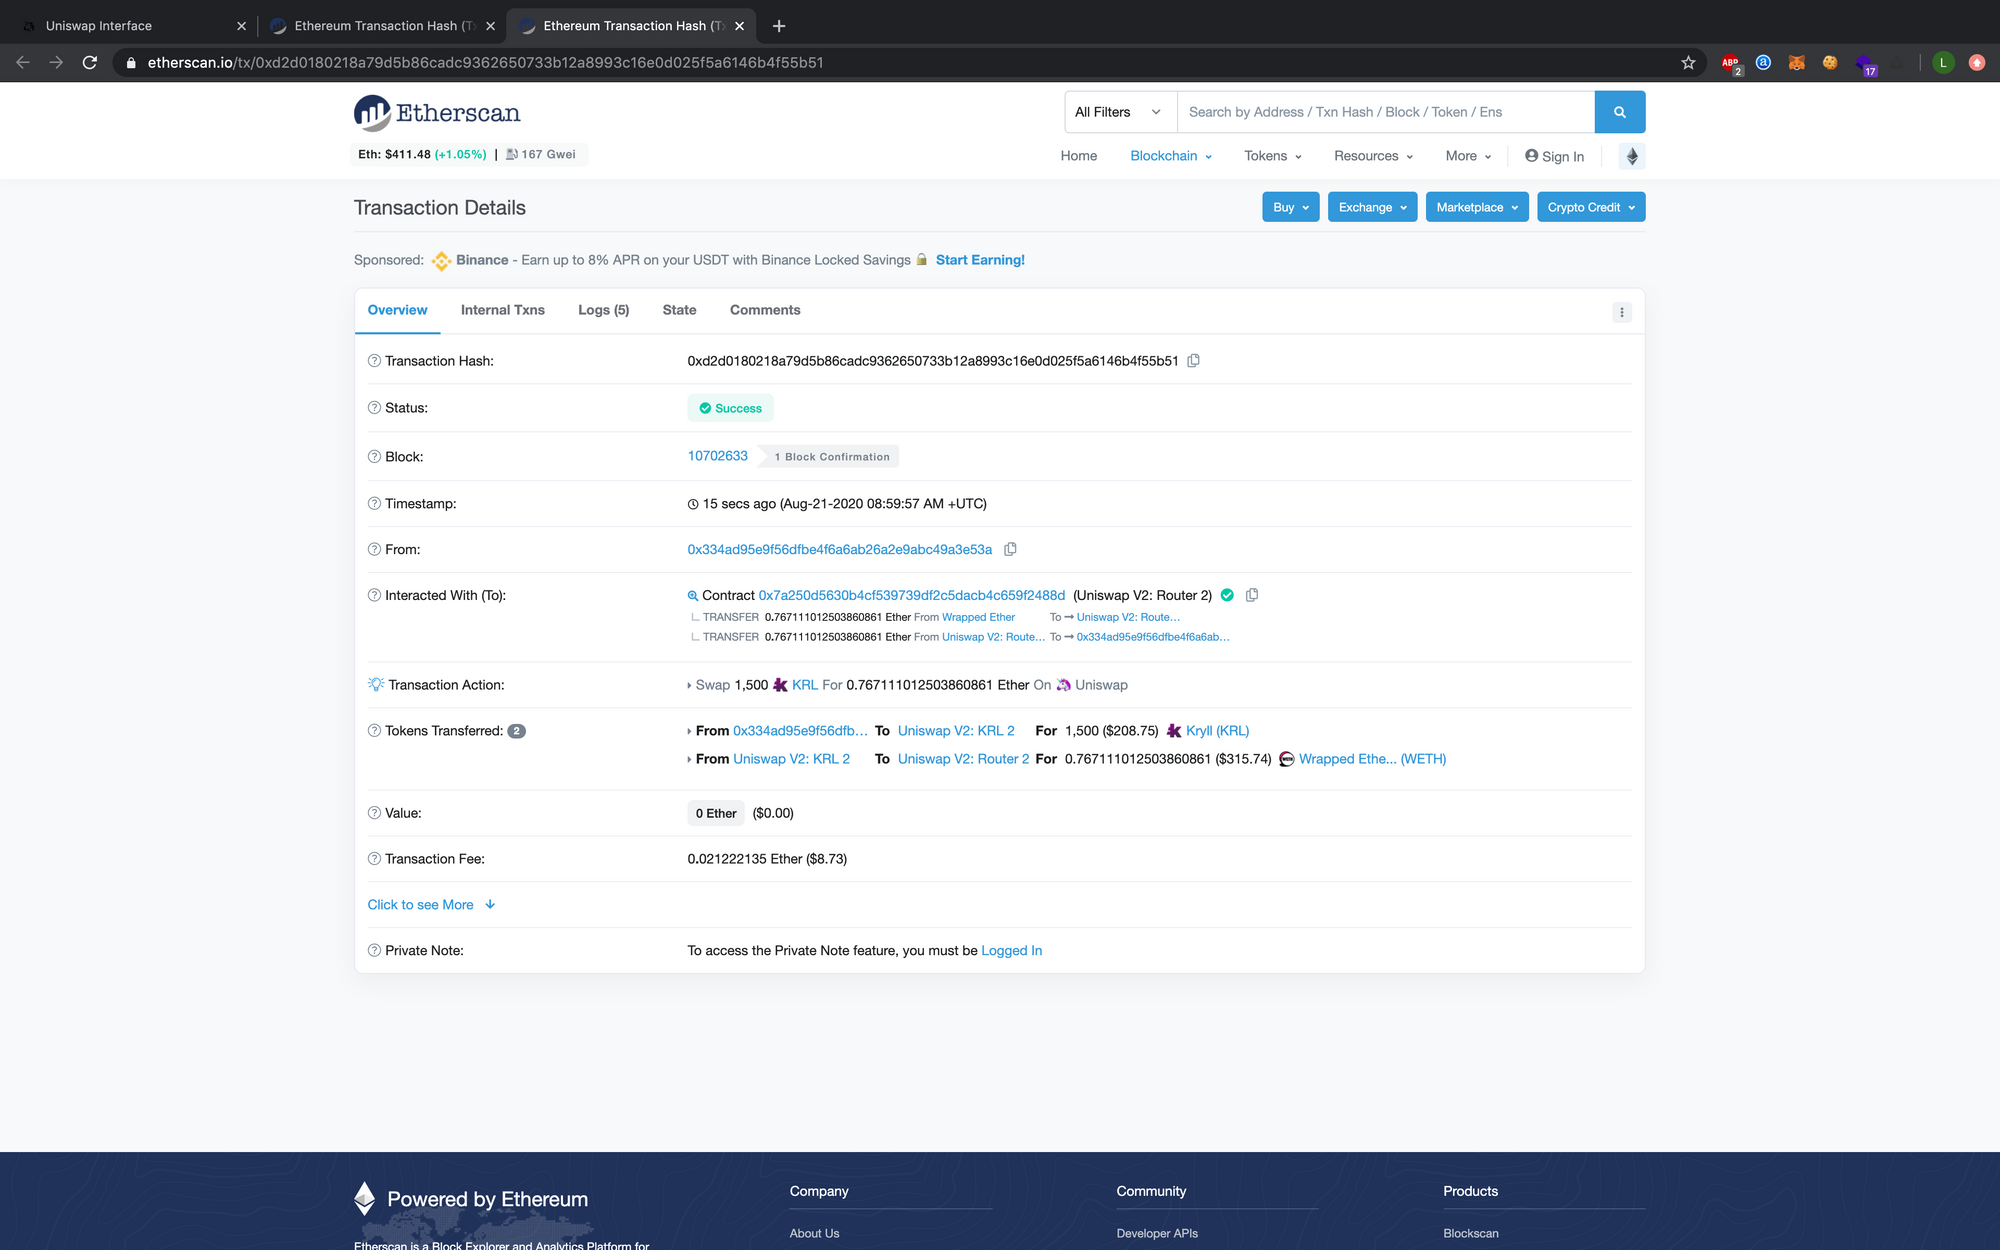Switch to the Uniswap Interface browser tab

tap(130, 26)
